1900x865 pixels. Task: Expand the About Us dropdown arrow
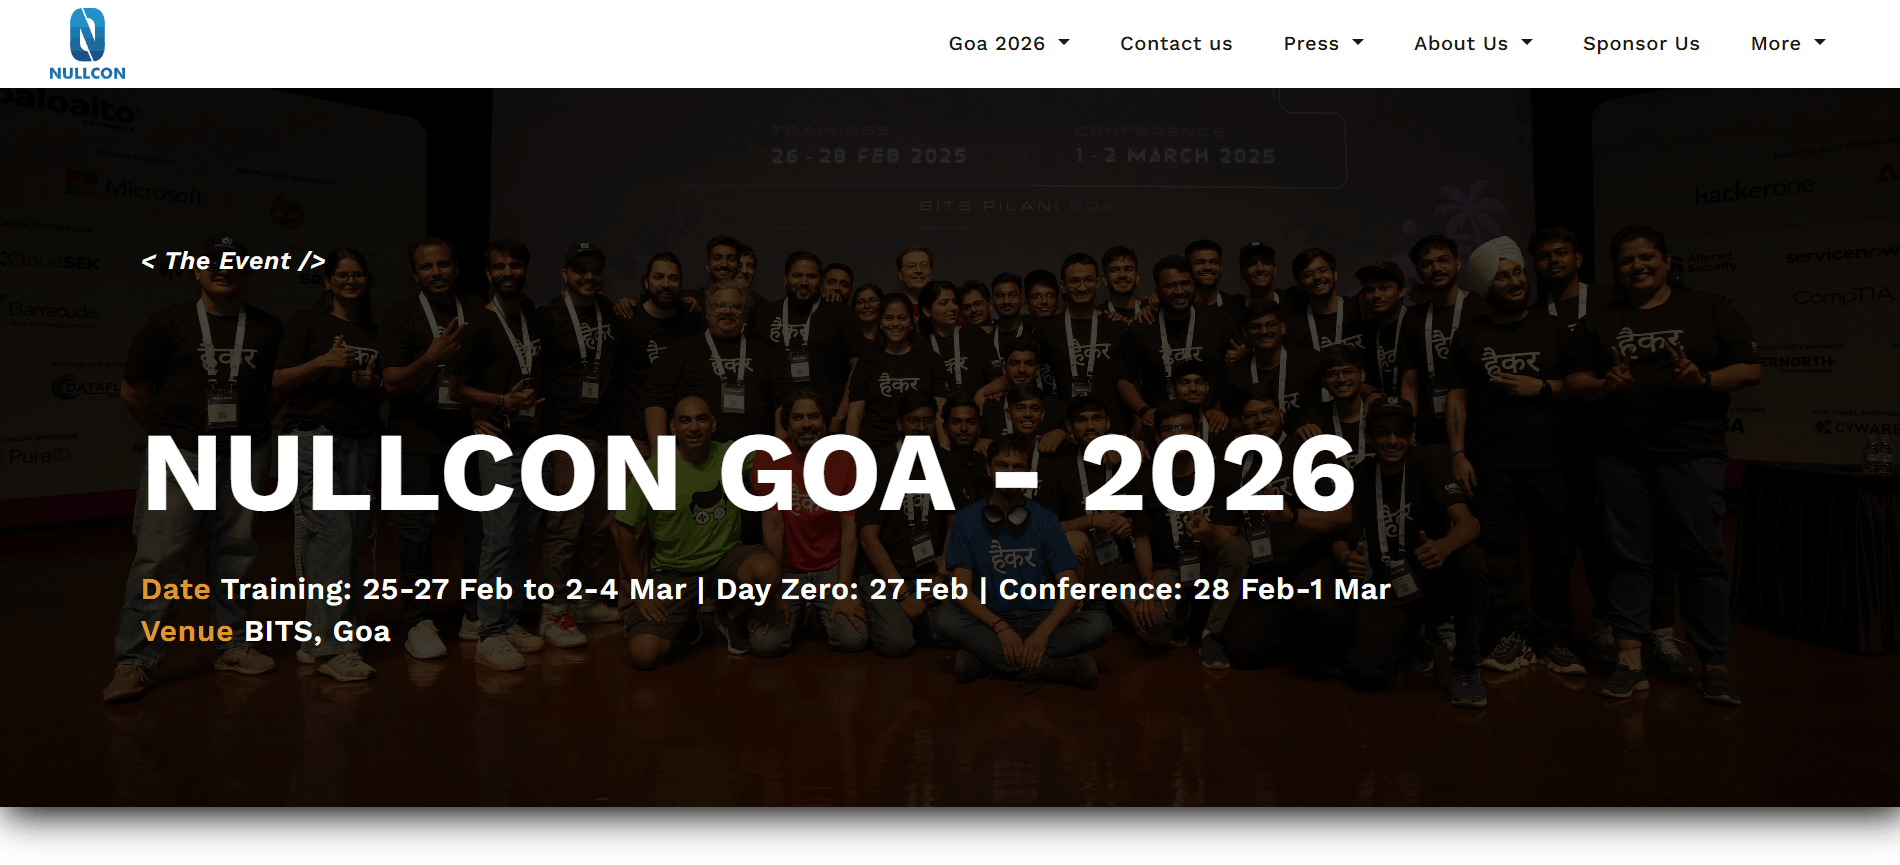click(x=1527, y=42)
